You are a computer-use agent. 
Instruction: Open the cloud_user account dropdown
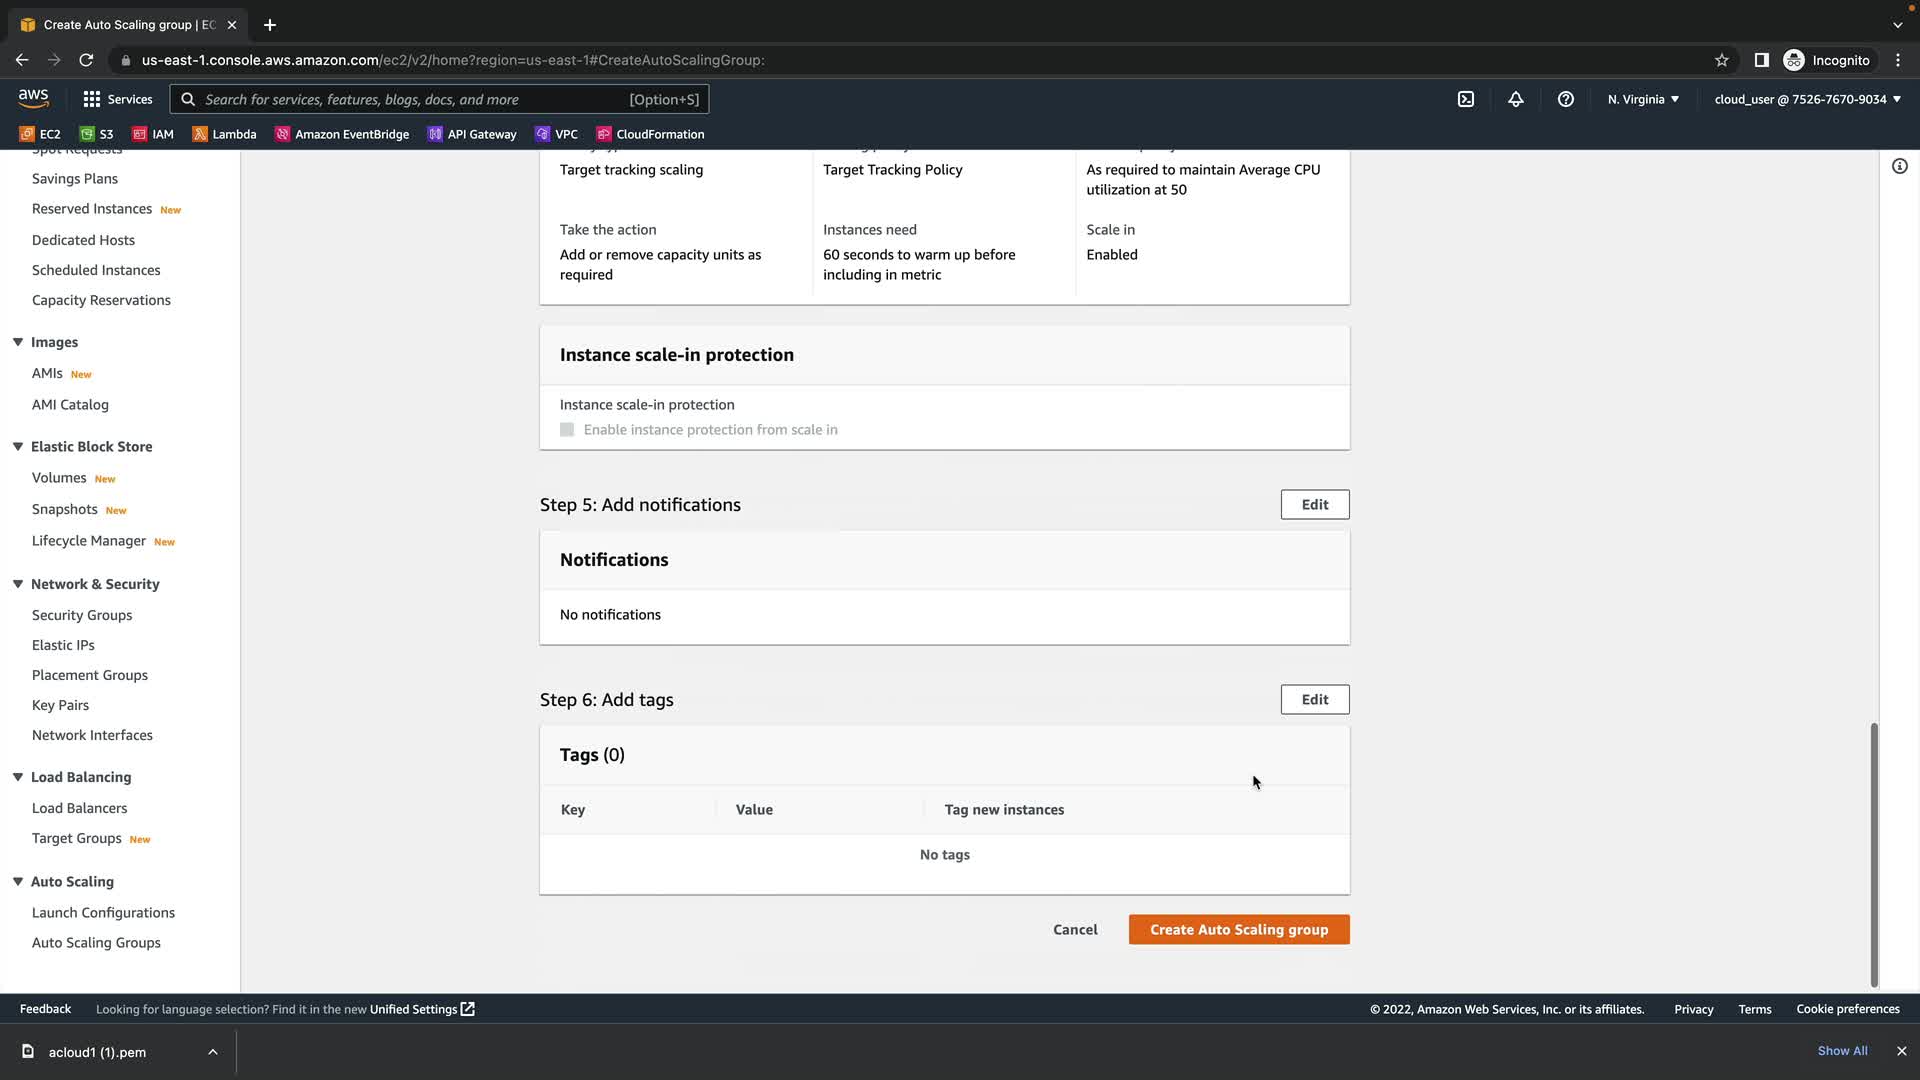click(1806, 99)
